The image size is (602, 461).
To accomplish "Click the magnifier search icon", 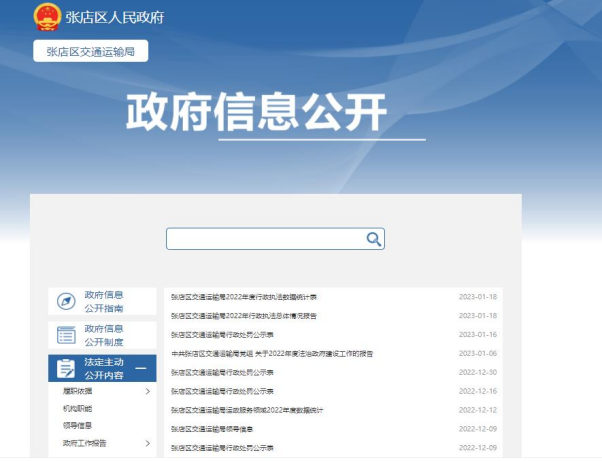I will (374, 239).
